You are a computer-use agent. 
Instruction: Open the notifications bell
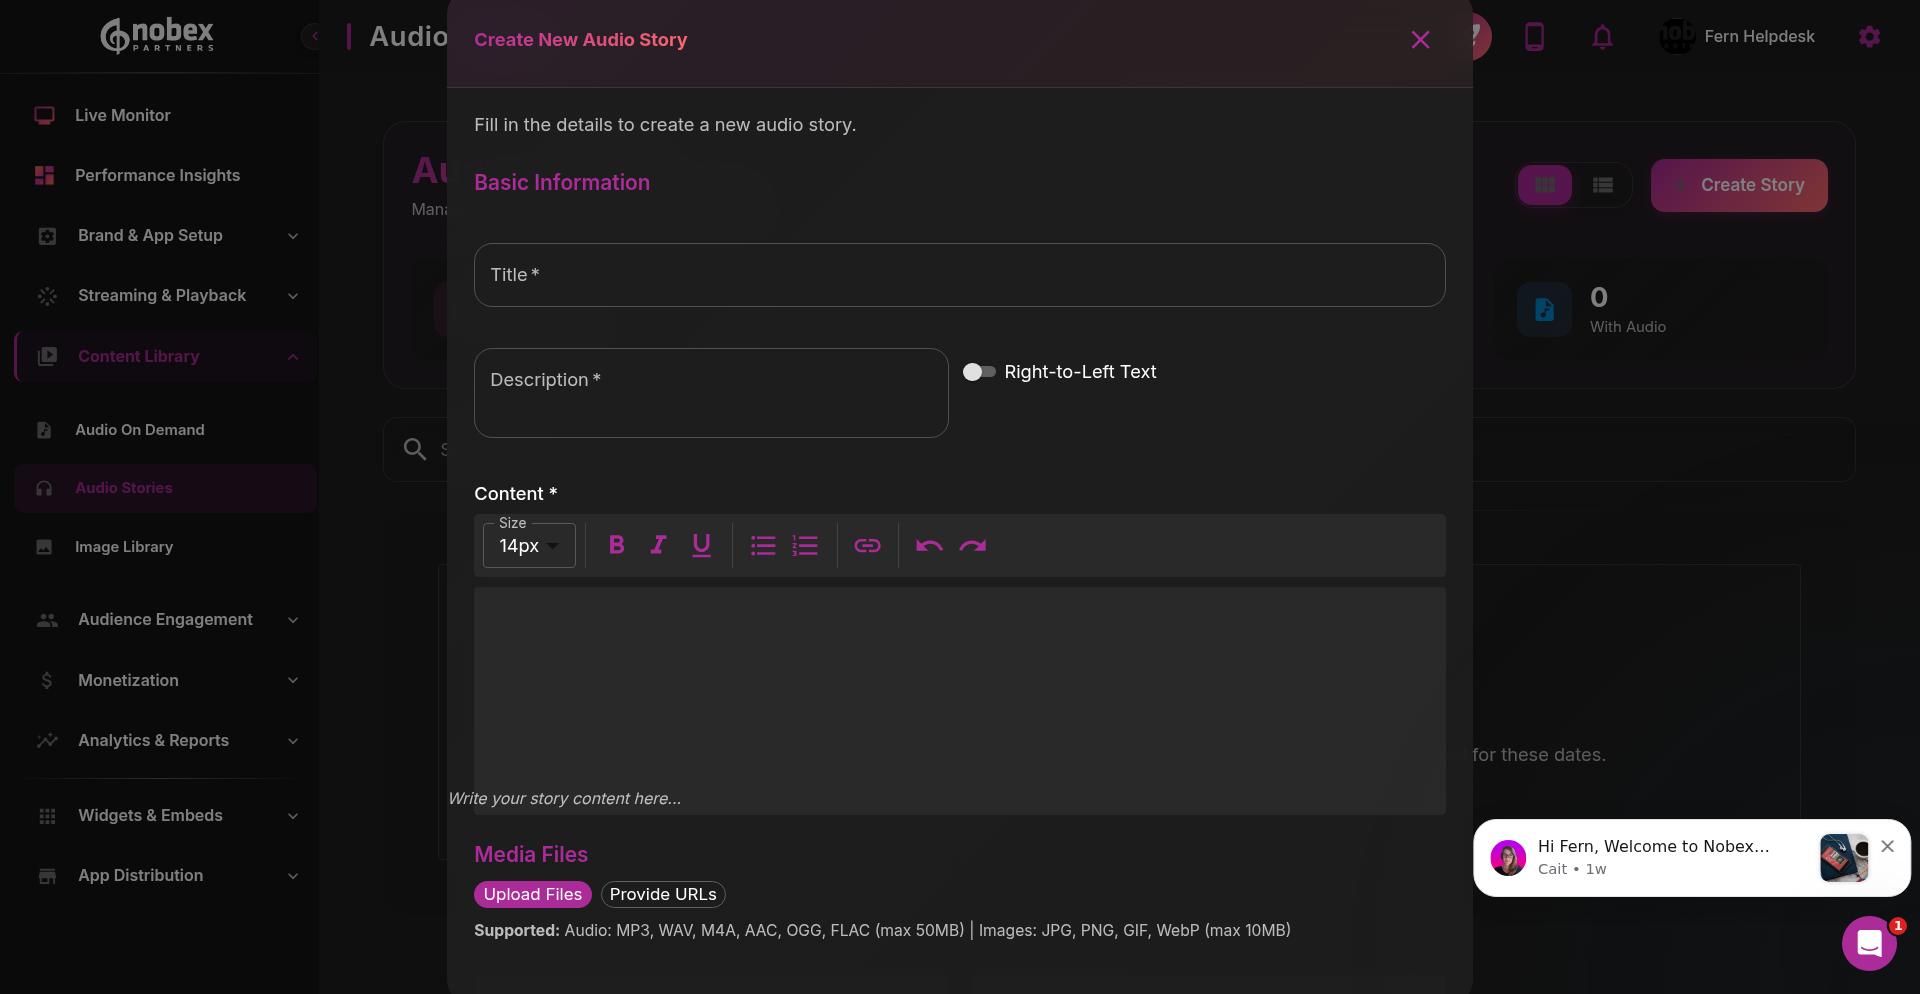(1602, 36)
